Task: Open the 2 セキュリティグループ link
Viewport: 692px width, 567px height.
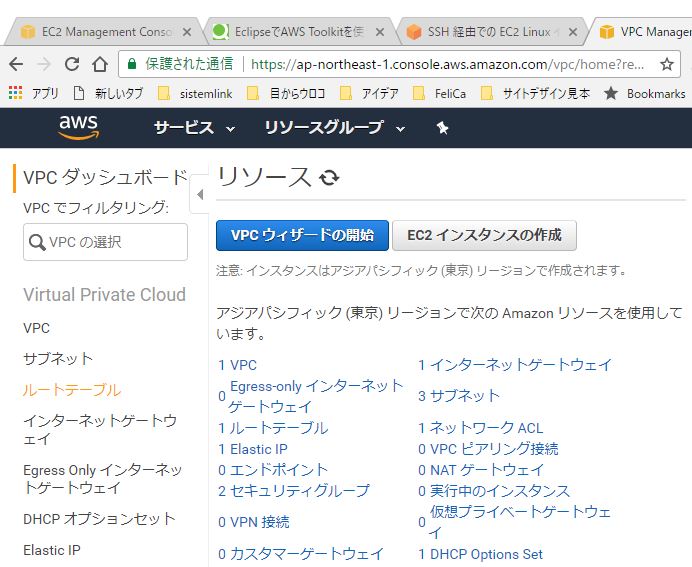Action: pyautogui.click(x=294, y=491)
